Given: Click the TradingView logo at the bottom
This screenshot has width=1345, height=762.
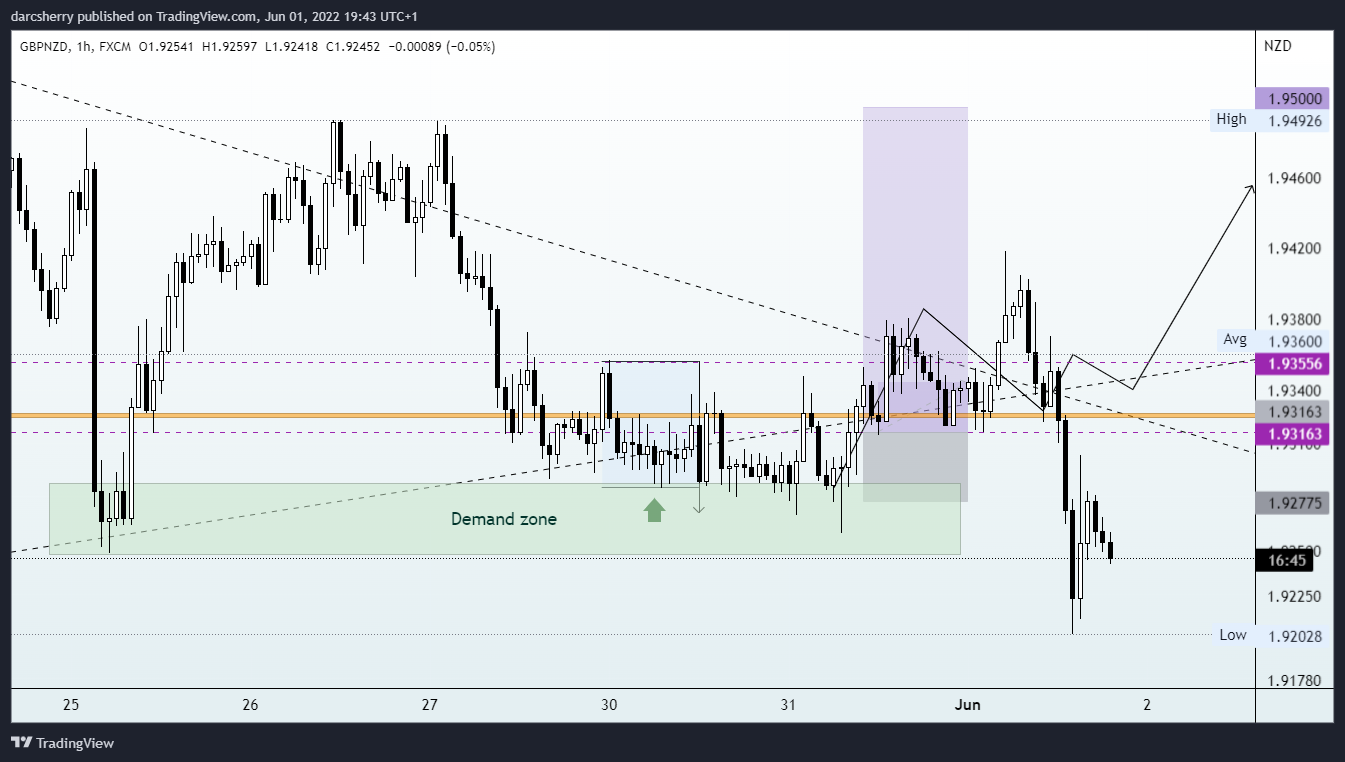Looking at the screenshot, I should 62,743.
